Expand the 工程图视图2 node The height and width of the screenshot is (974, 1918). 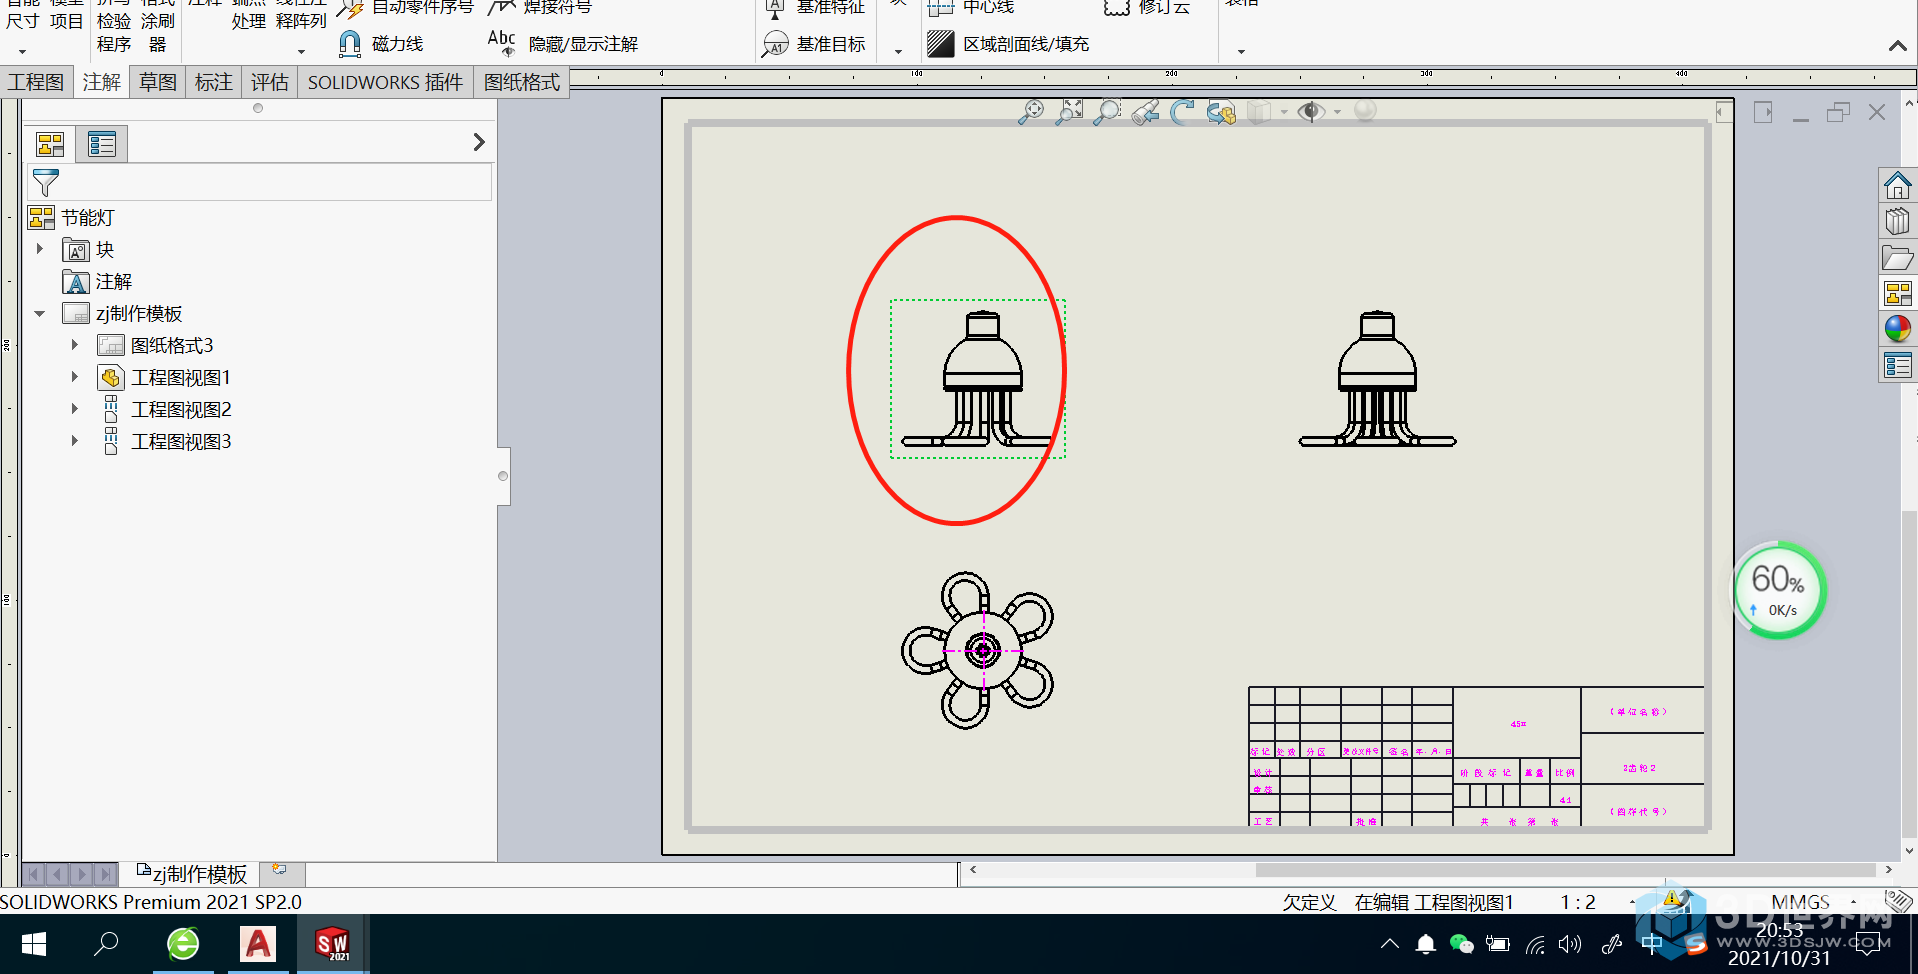(75, 409)
